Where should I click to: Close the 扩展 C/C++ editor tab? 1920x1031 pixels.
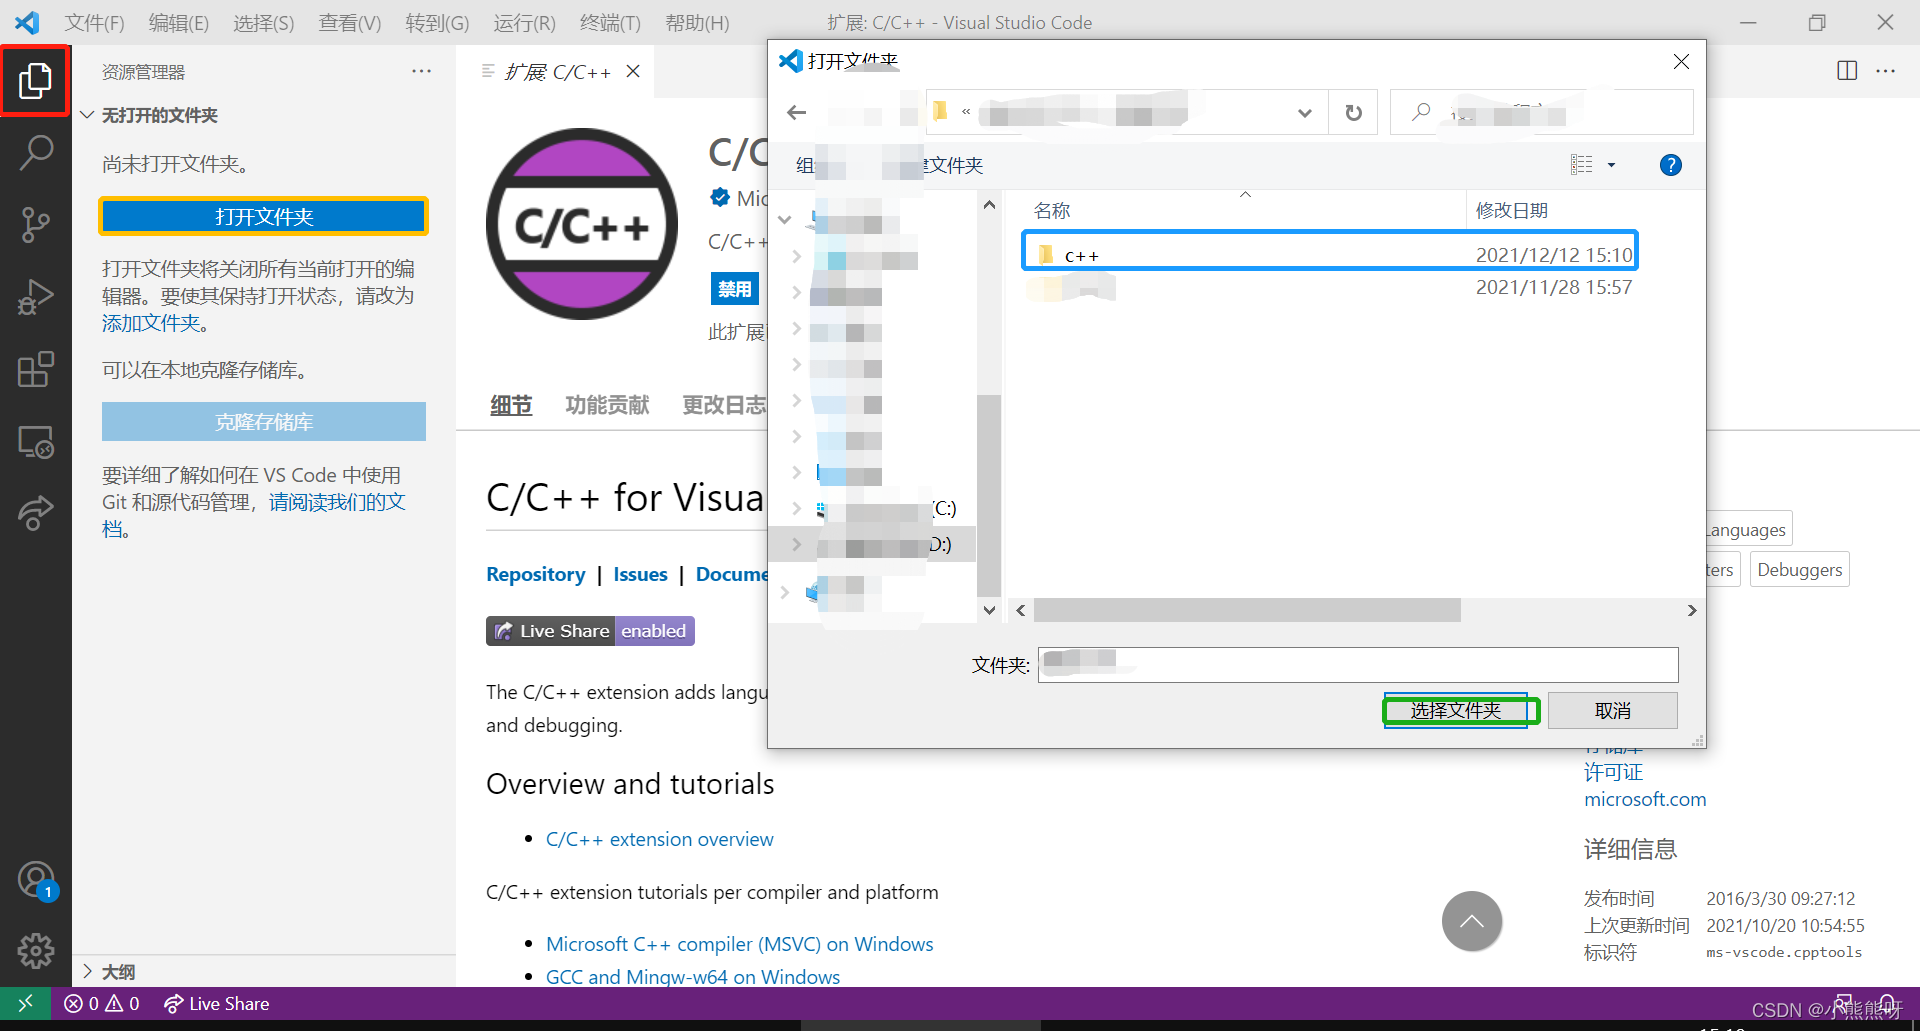(633, 71)
